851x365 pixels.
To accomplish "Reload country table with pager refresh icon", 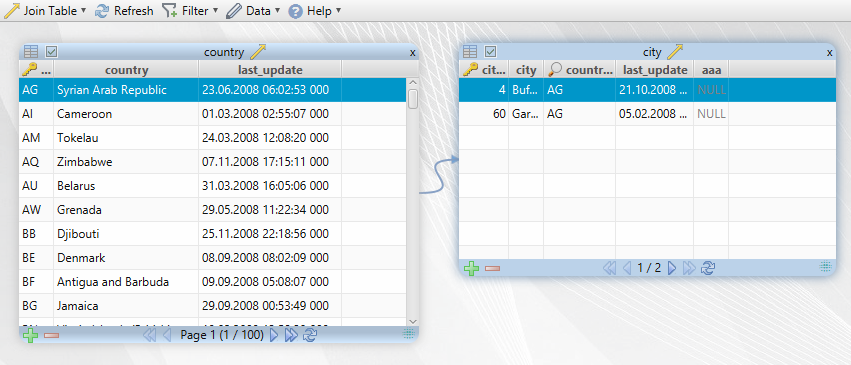I will point(310,335).
